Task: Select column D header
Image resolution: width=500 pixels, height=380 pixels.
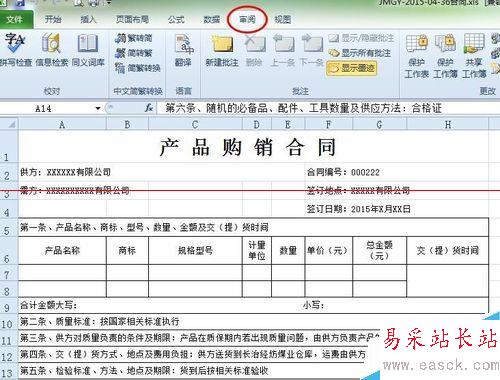Action: [x=257, y=125]
